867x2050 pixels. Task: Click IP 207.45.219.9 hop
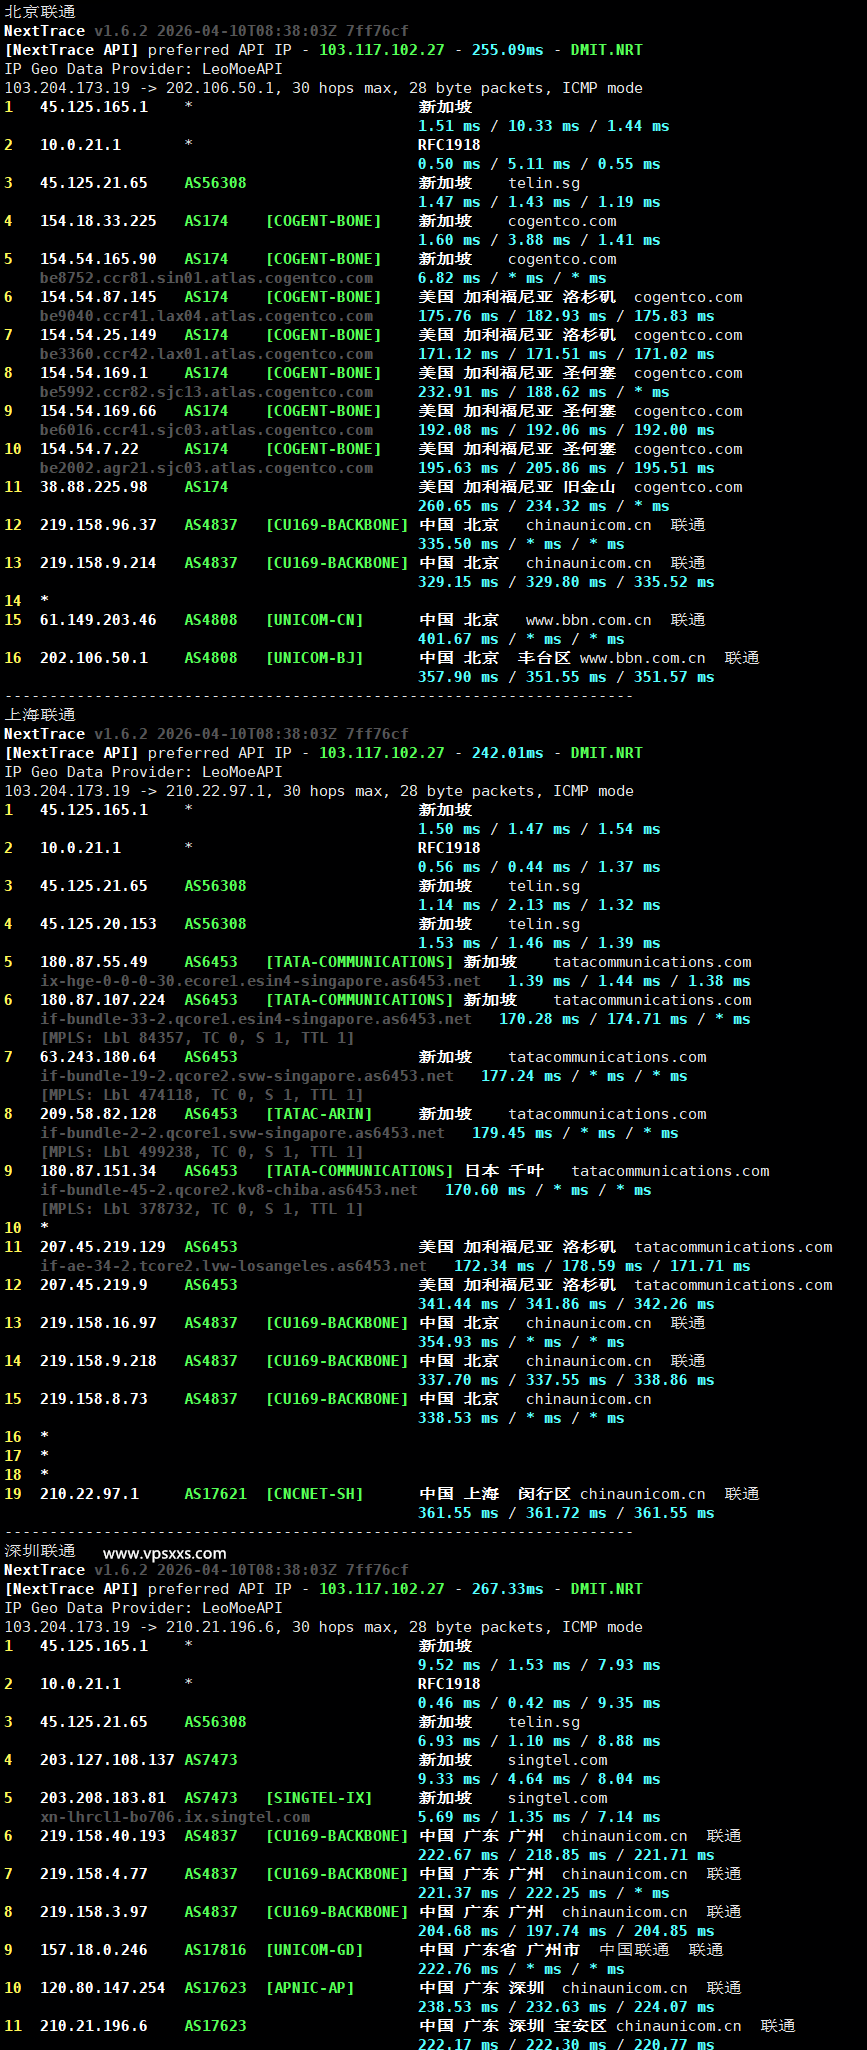point(94,1285)
